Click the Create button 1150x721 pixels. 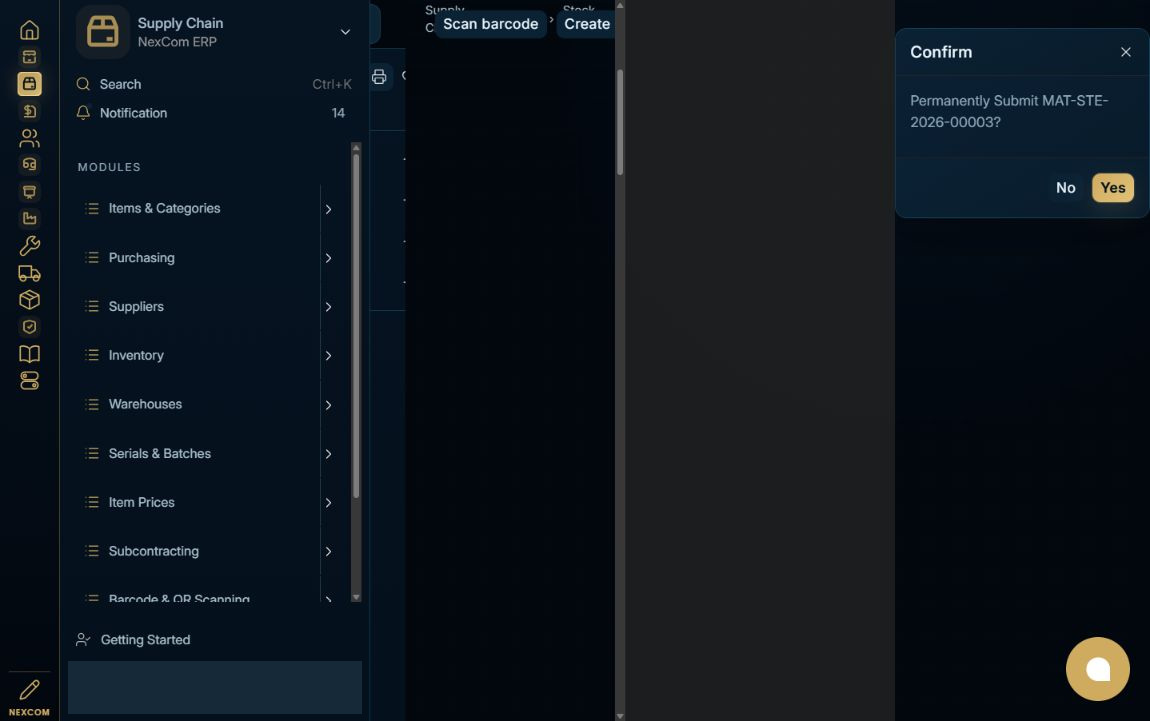(586, 24)
